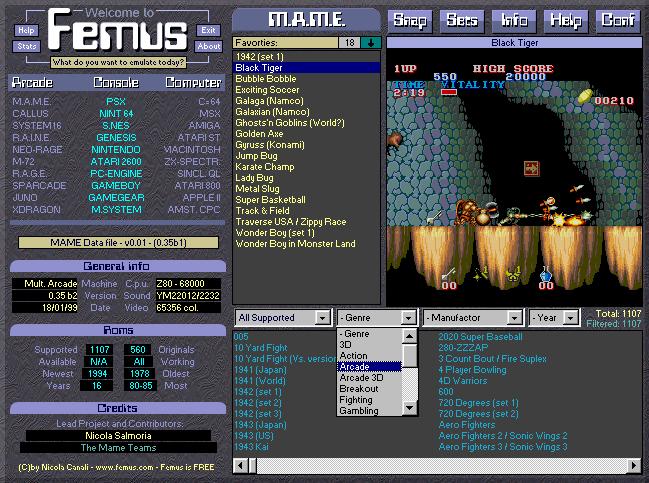Click the Exit button
Image resolution: width=649 pixels, height=483 pixels.
tap(208, 30)
